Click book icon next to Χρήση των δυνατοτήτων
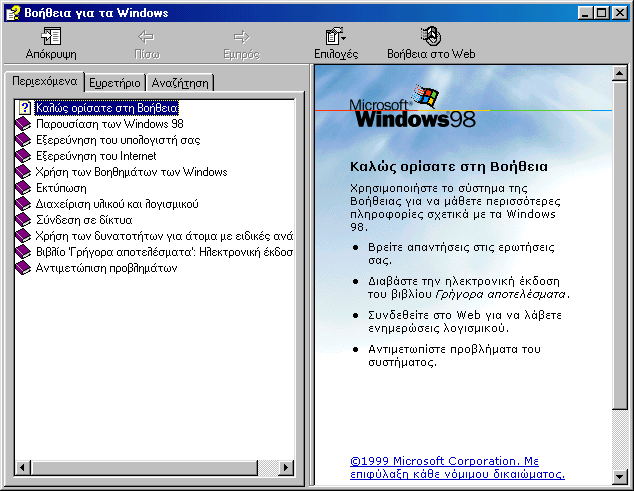Image resolution: width=634 pixels, height=491 pixels. 23,236
